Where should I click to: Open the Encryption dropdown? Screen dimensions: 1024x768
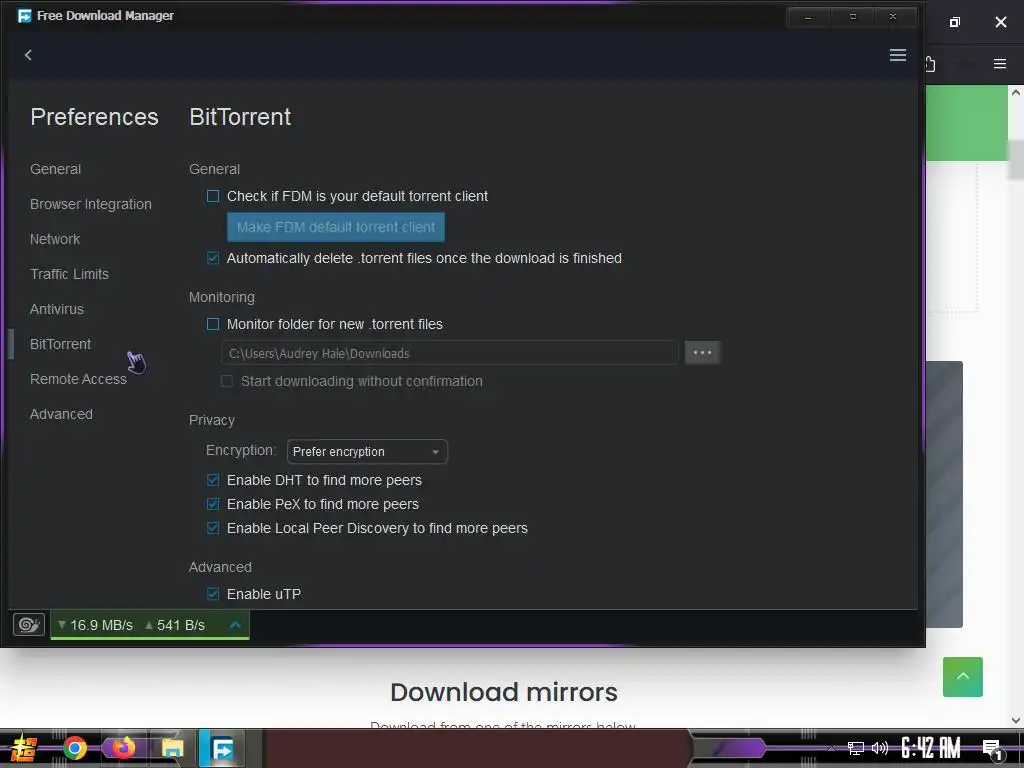coord(367,451)
